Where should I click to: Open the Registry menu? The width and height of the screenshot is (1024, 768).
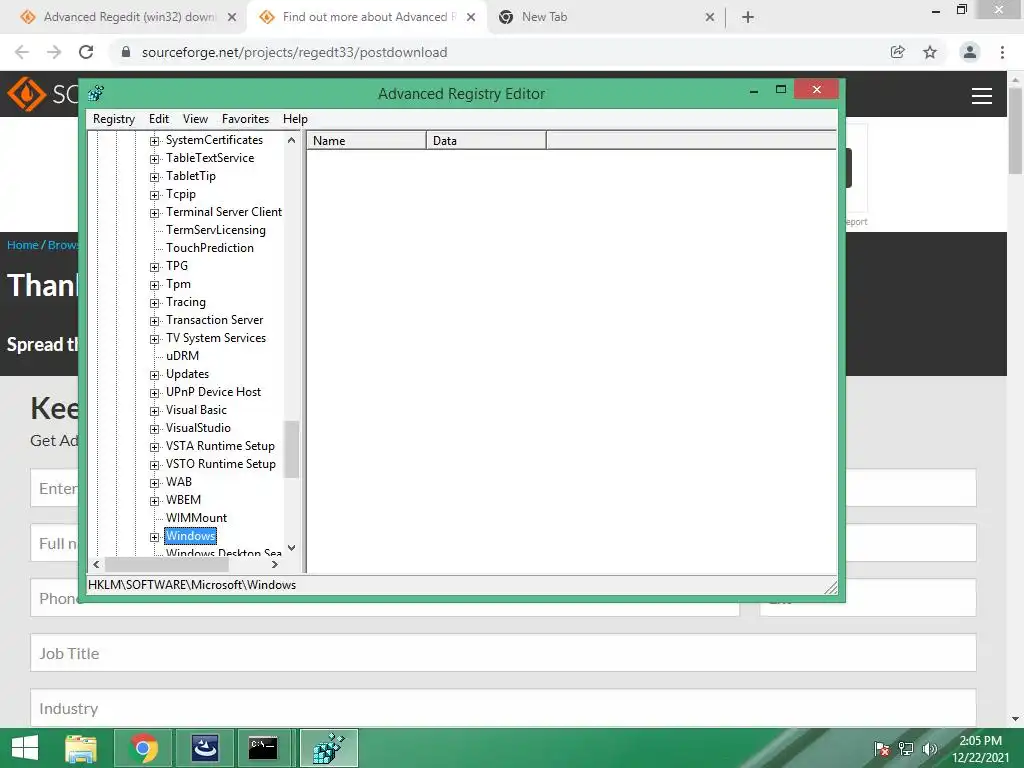coord(114,119)
